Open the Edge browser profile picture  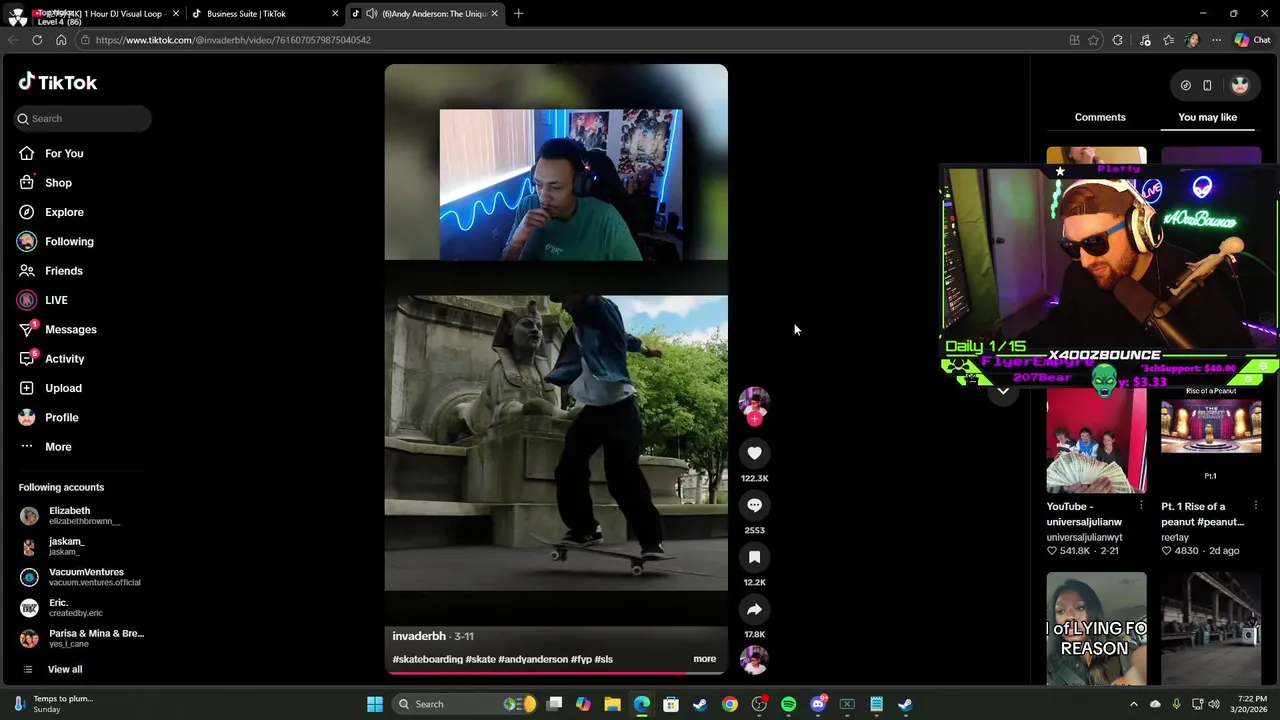click(x=1192, y=40)
